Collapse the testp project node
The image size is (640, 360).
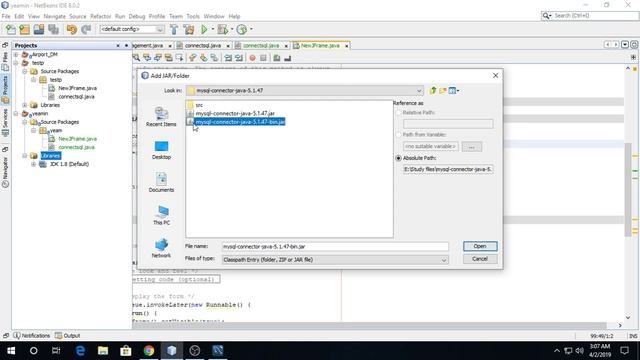16,63
